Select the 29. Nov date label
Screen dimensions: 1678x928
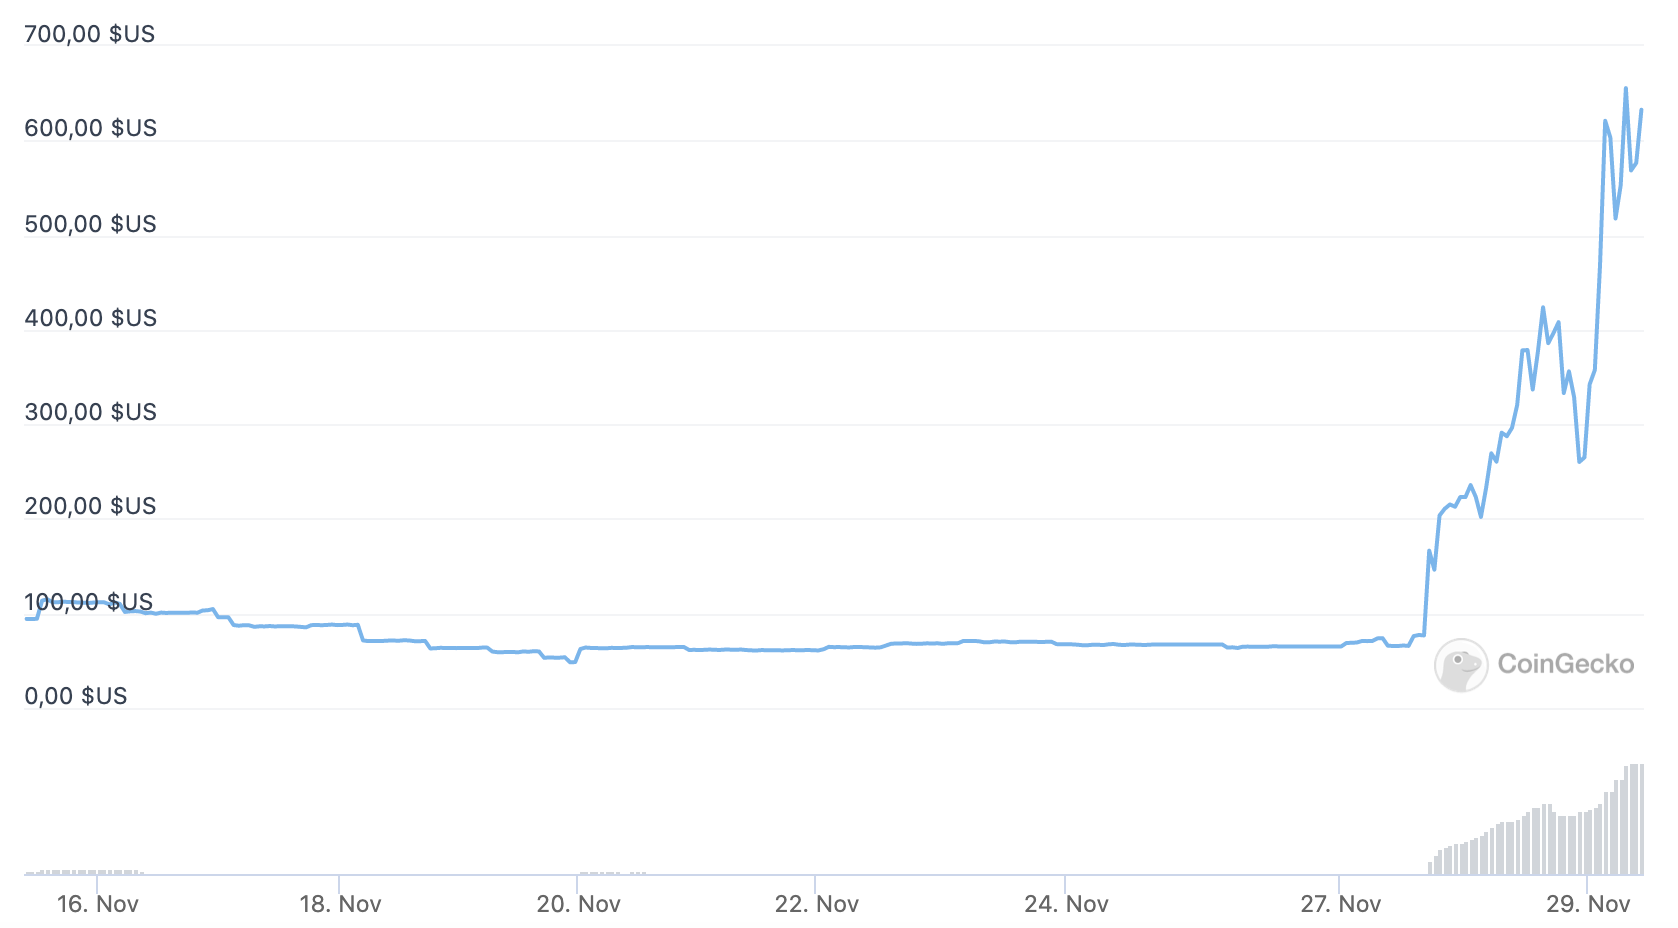tap(1588, 904)
